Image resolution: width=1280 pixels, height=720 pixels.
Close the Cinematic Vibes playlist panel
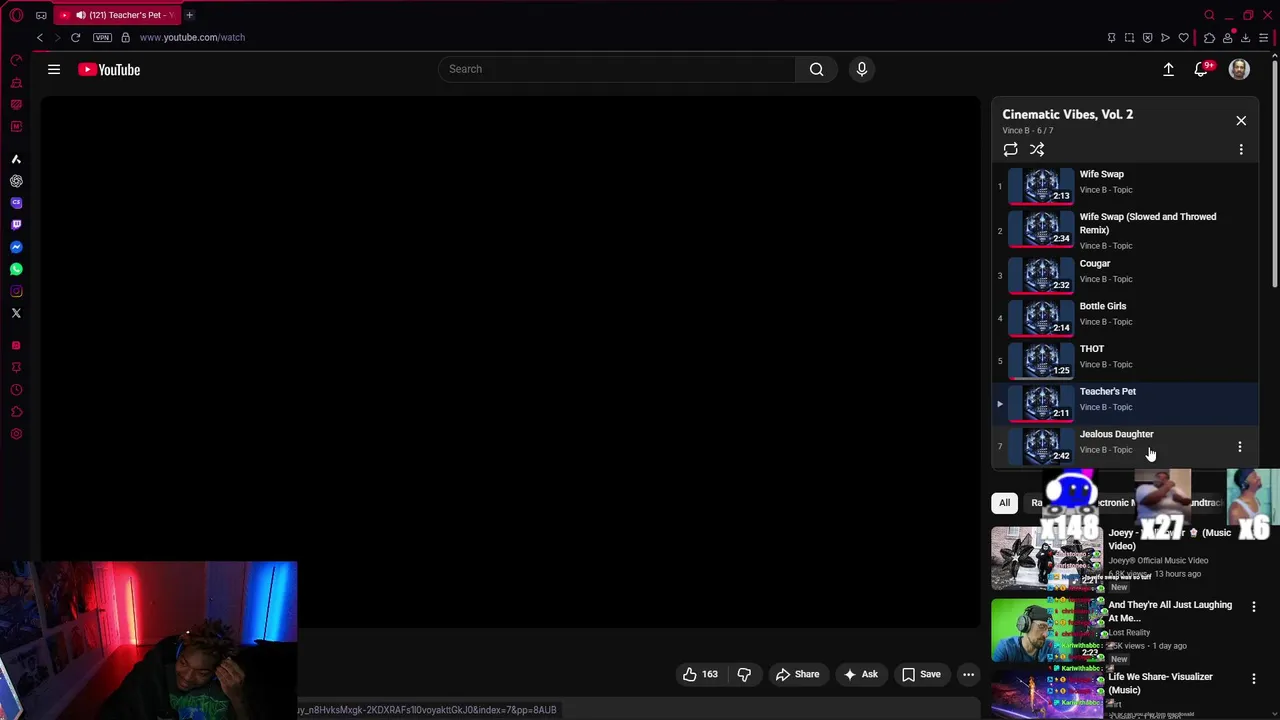click(x=1241, y=120)
